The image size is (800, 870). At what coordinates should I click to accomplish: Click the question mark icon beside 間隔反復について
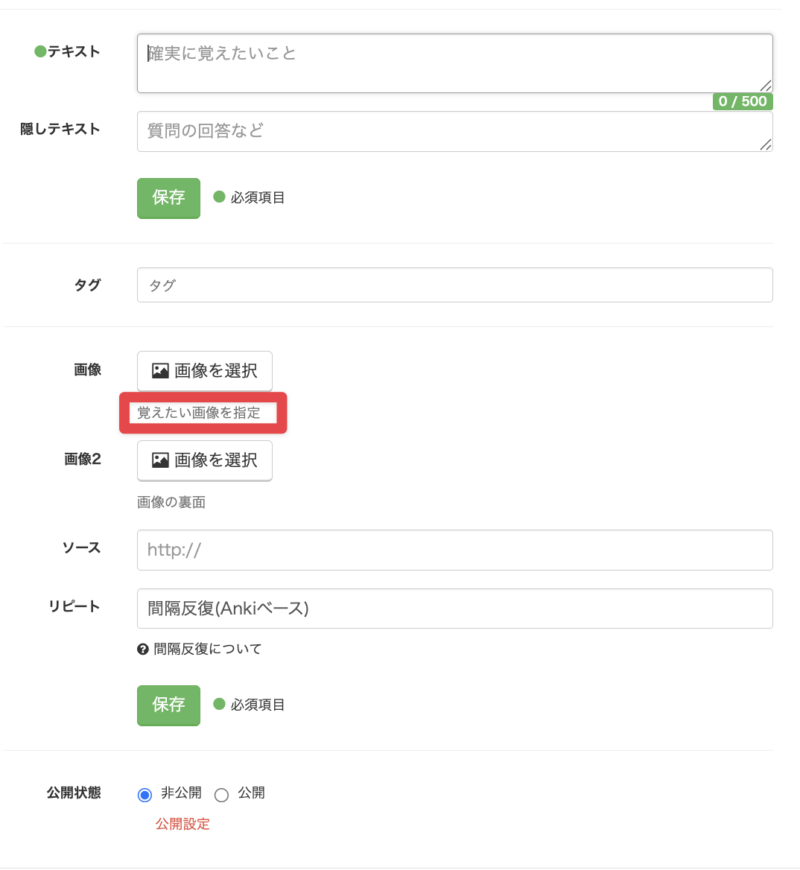[143, 649]
